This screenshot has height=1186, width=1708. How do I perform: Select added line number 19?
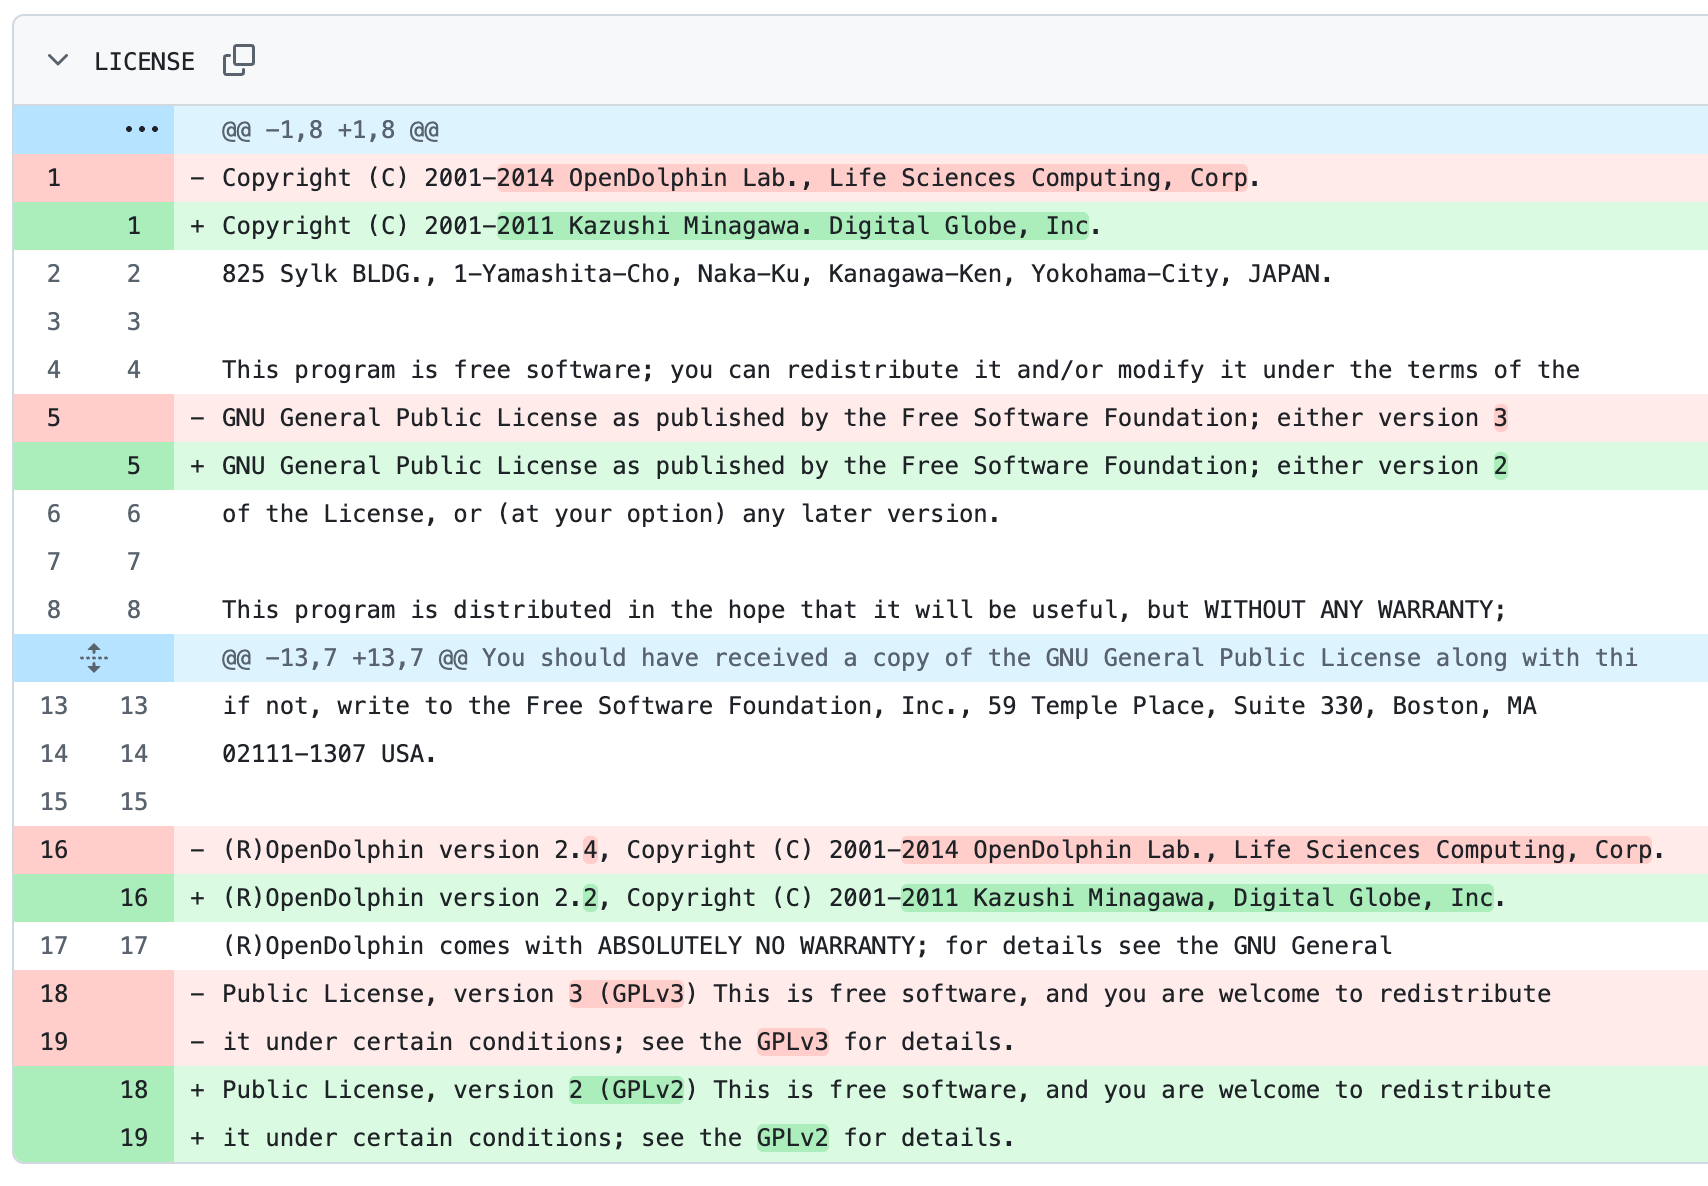click(134, 1138)
